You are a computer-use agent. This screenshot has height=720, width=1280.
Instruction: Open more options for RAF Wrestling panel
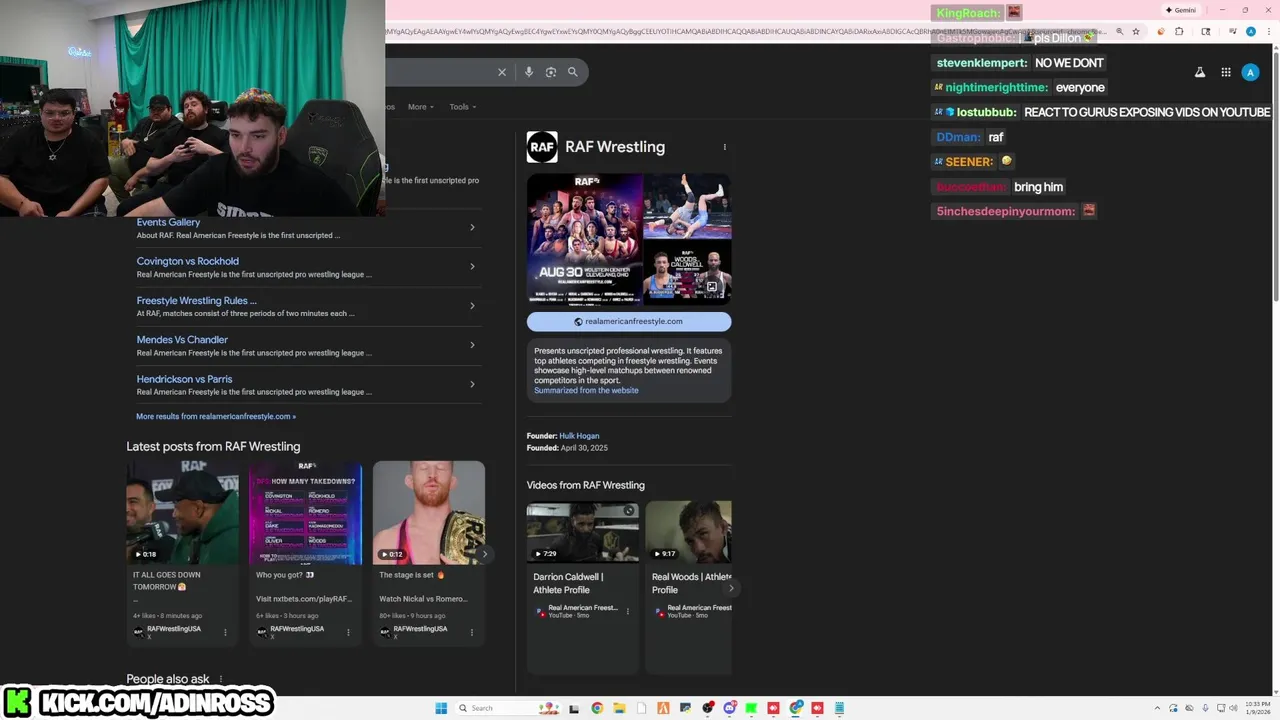point(725,147)
